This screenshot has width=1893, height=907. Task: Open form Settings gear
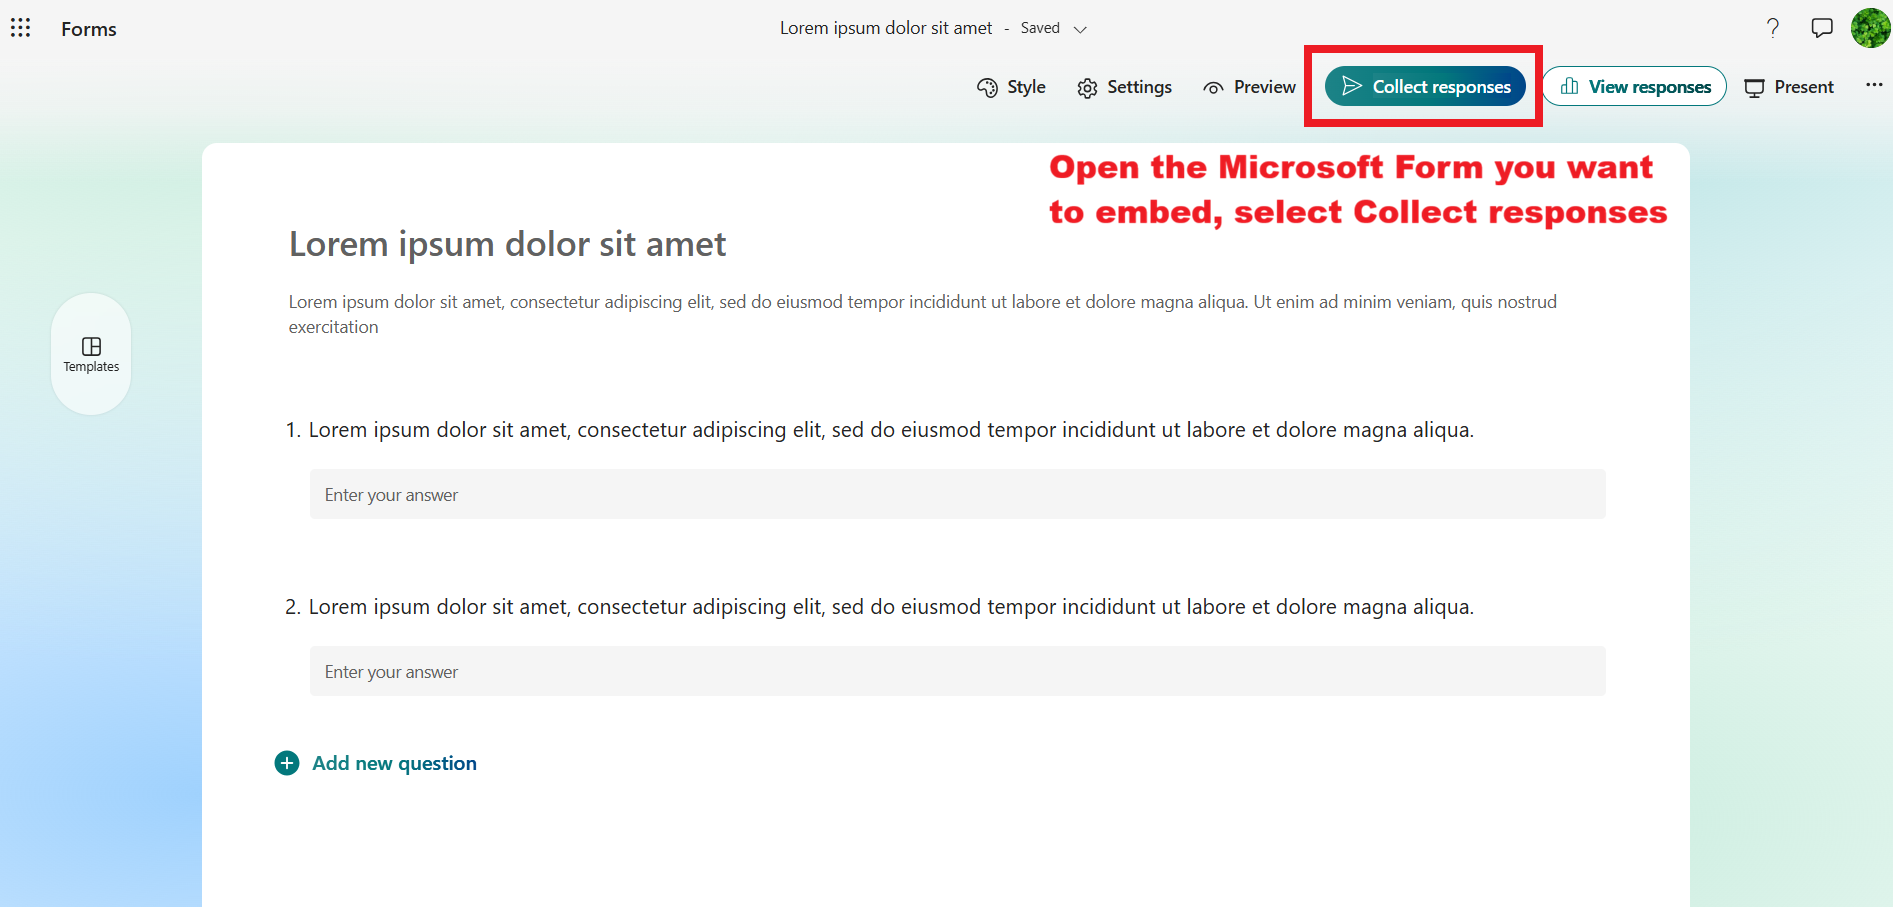(x=1124, y=87)
